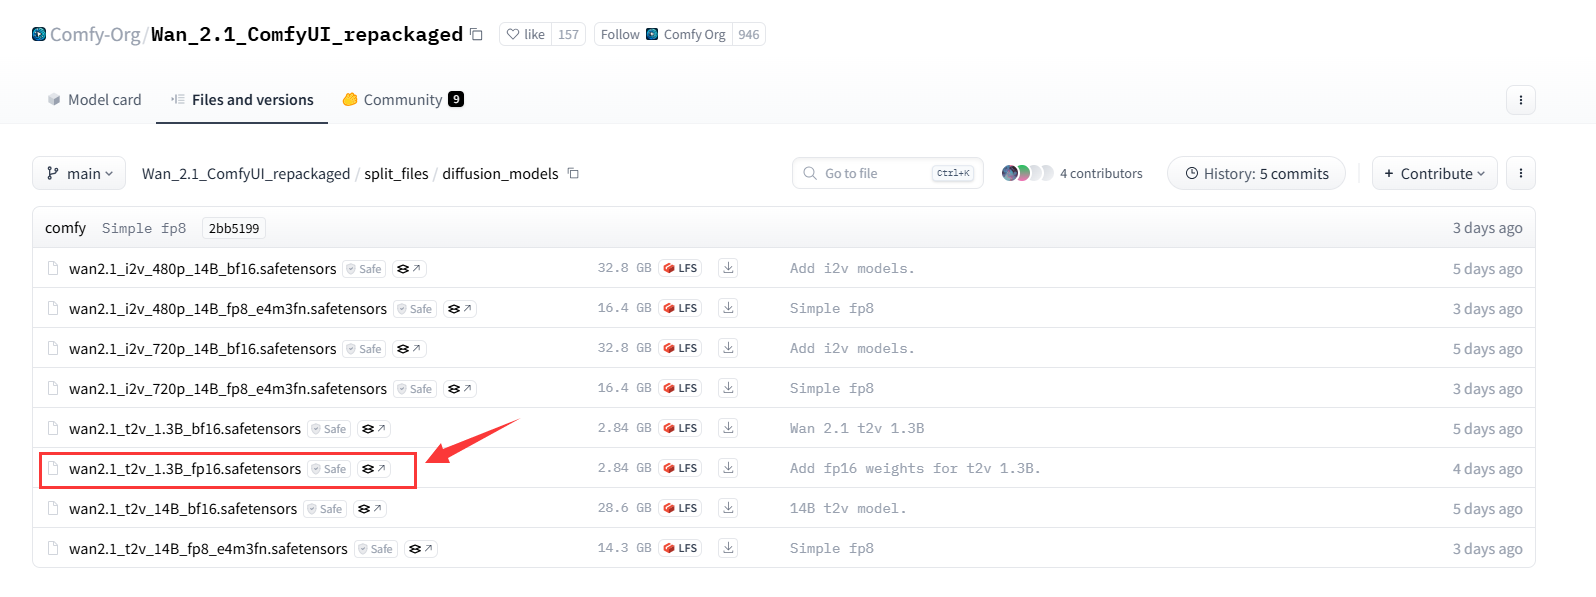Switch to Files and versions tab
The width and height of the screenshot is (1596, 597).
click(x=242, y=100)
